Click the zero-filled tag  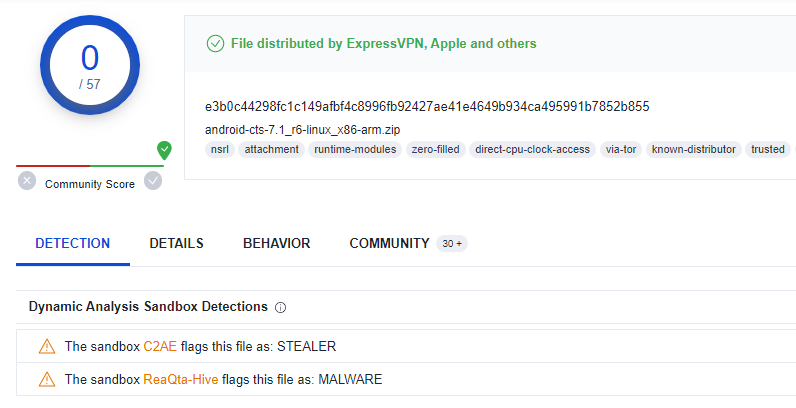tap(436, 149)
